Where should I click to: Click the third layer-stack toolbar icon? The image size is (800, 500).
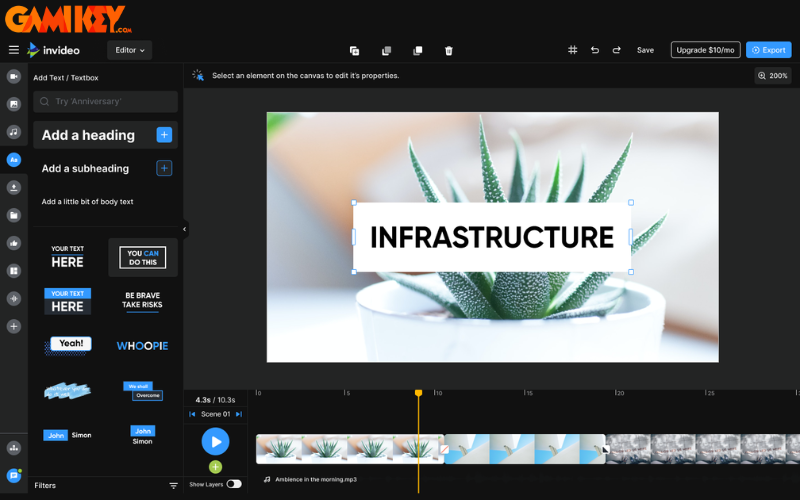[x=417, y=51]
